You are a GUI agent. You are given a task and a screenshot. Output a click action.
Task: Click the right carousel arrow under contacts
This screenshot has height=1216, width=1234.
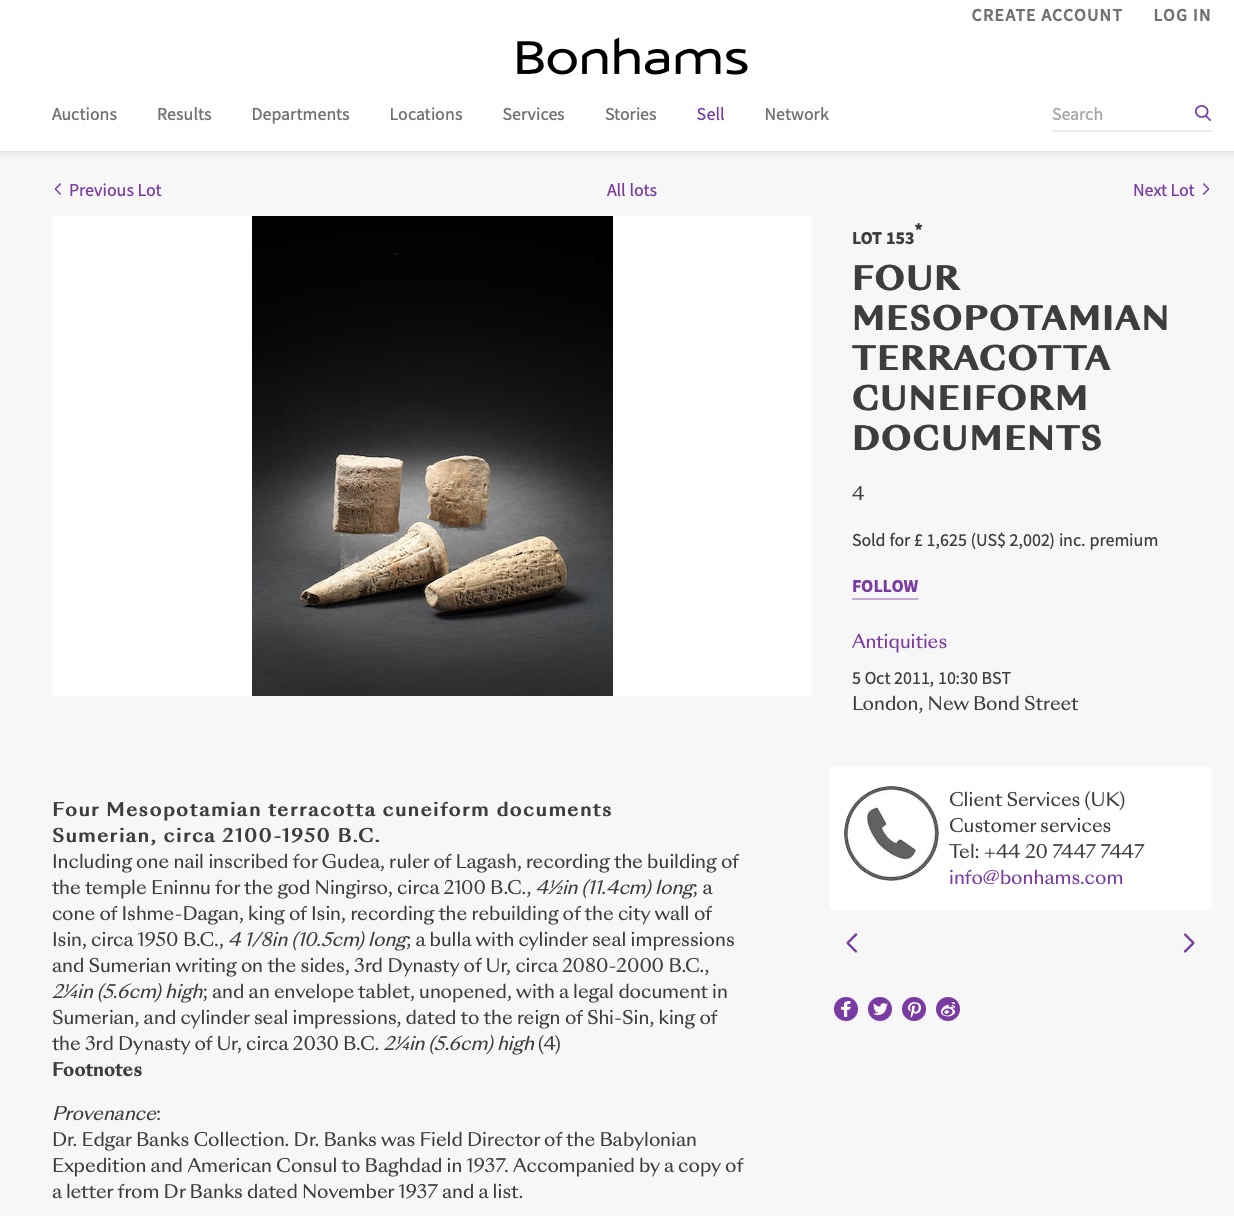(x=1188, y=943)
